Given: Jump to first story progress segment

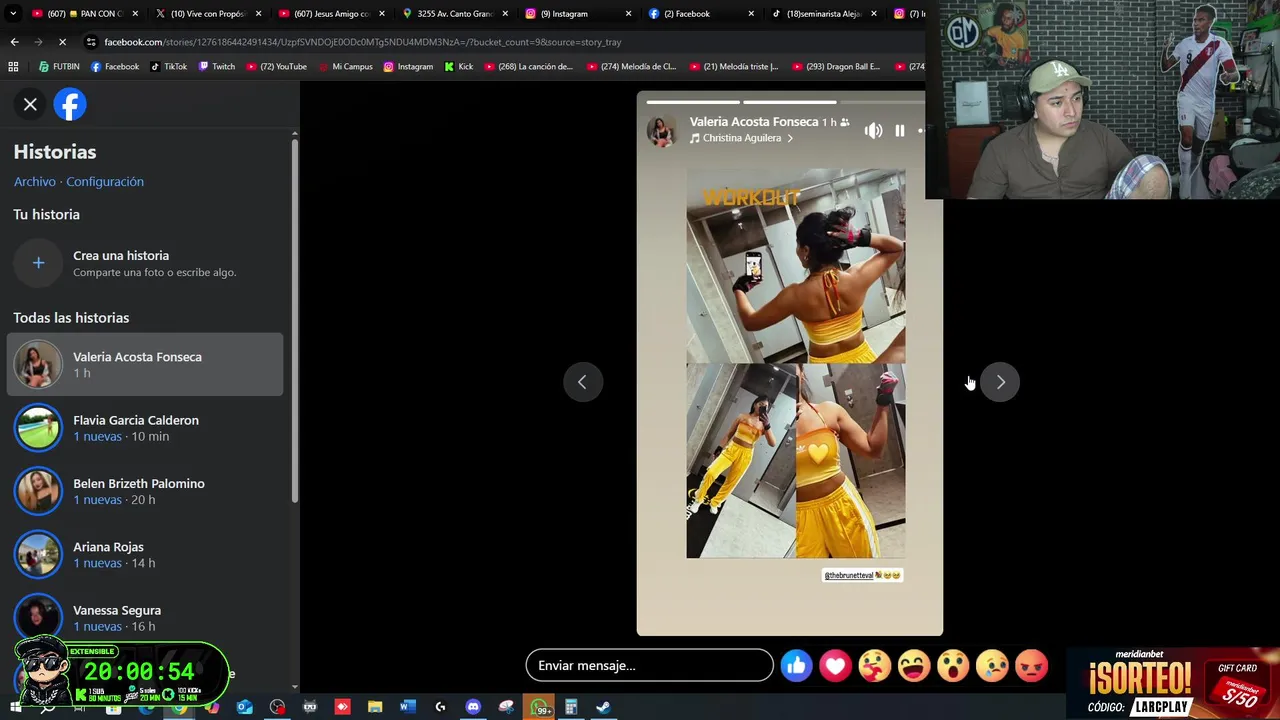Looking at the screenshot, I should (692, 102).
